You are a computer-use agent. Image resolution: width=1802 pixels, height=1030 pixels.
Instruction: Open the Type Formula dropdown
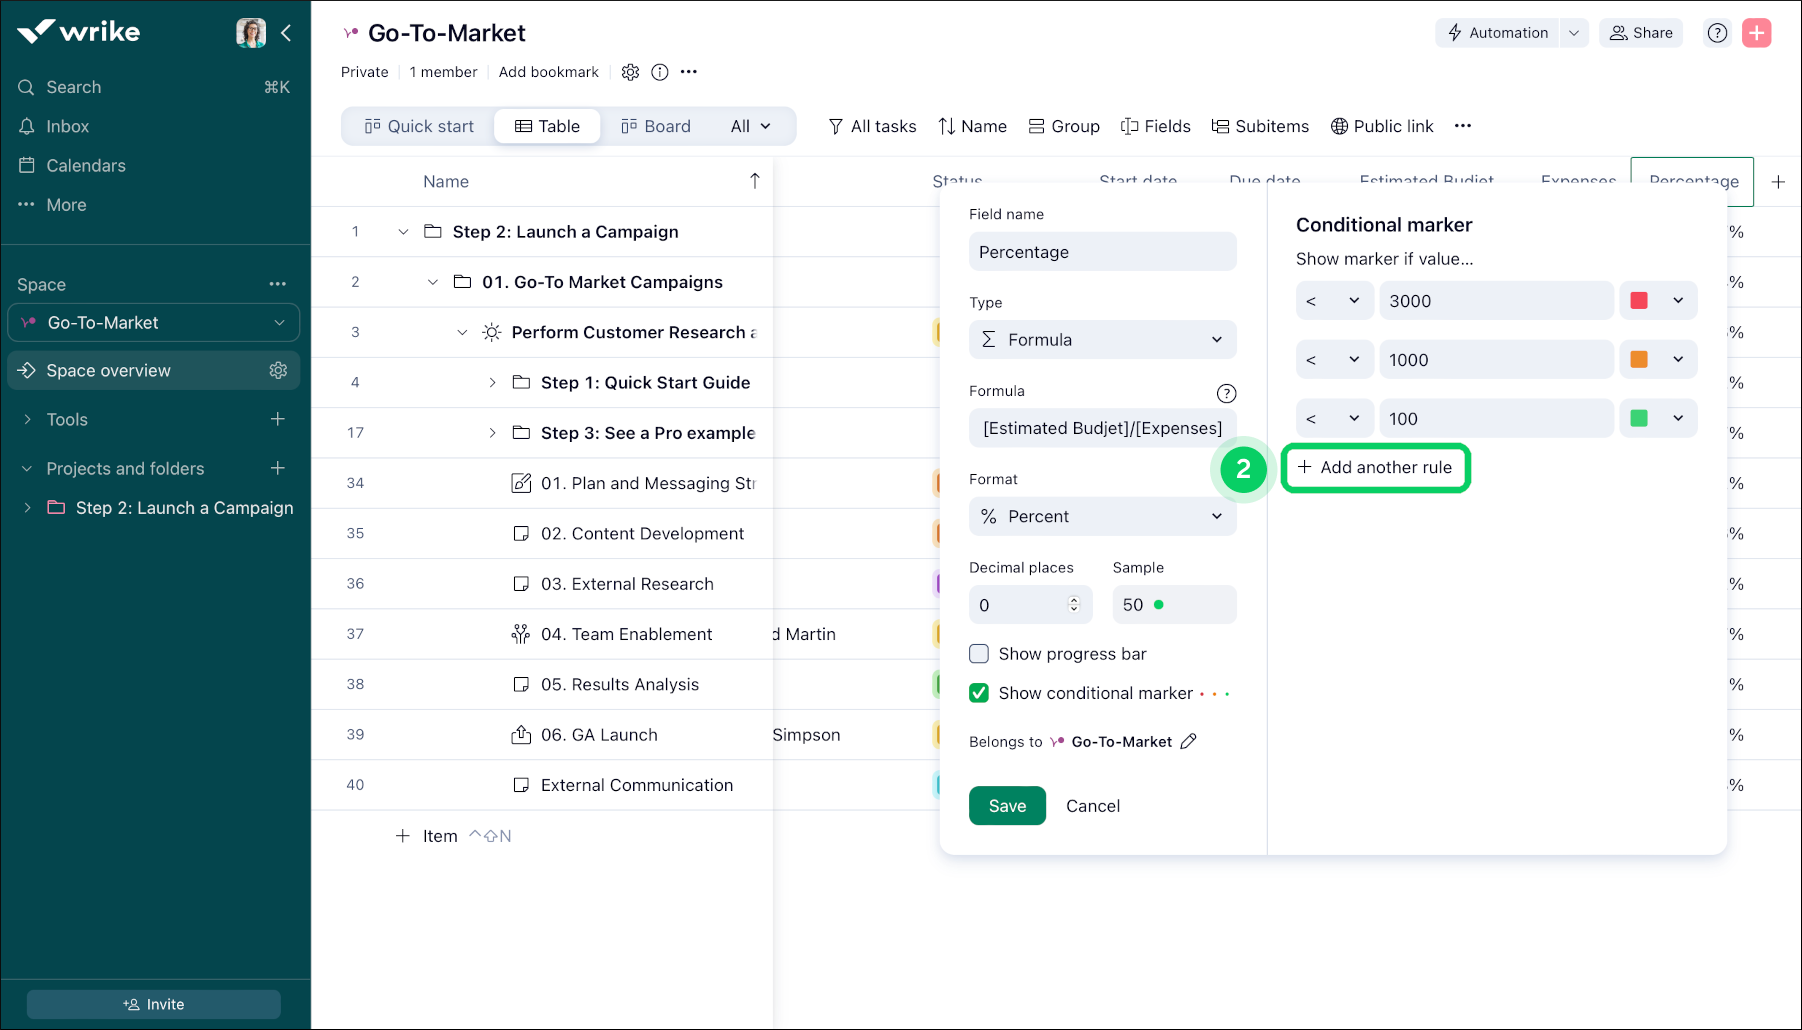tap(1102, 340)
